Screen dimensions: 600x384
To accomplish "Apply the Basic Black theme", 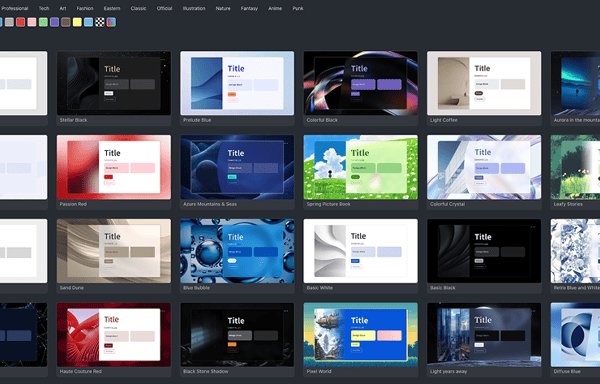I will [484, 256].
